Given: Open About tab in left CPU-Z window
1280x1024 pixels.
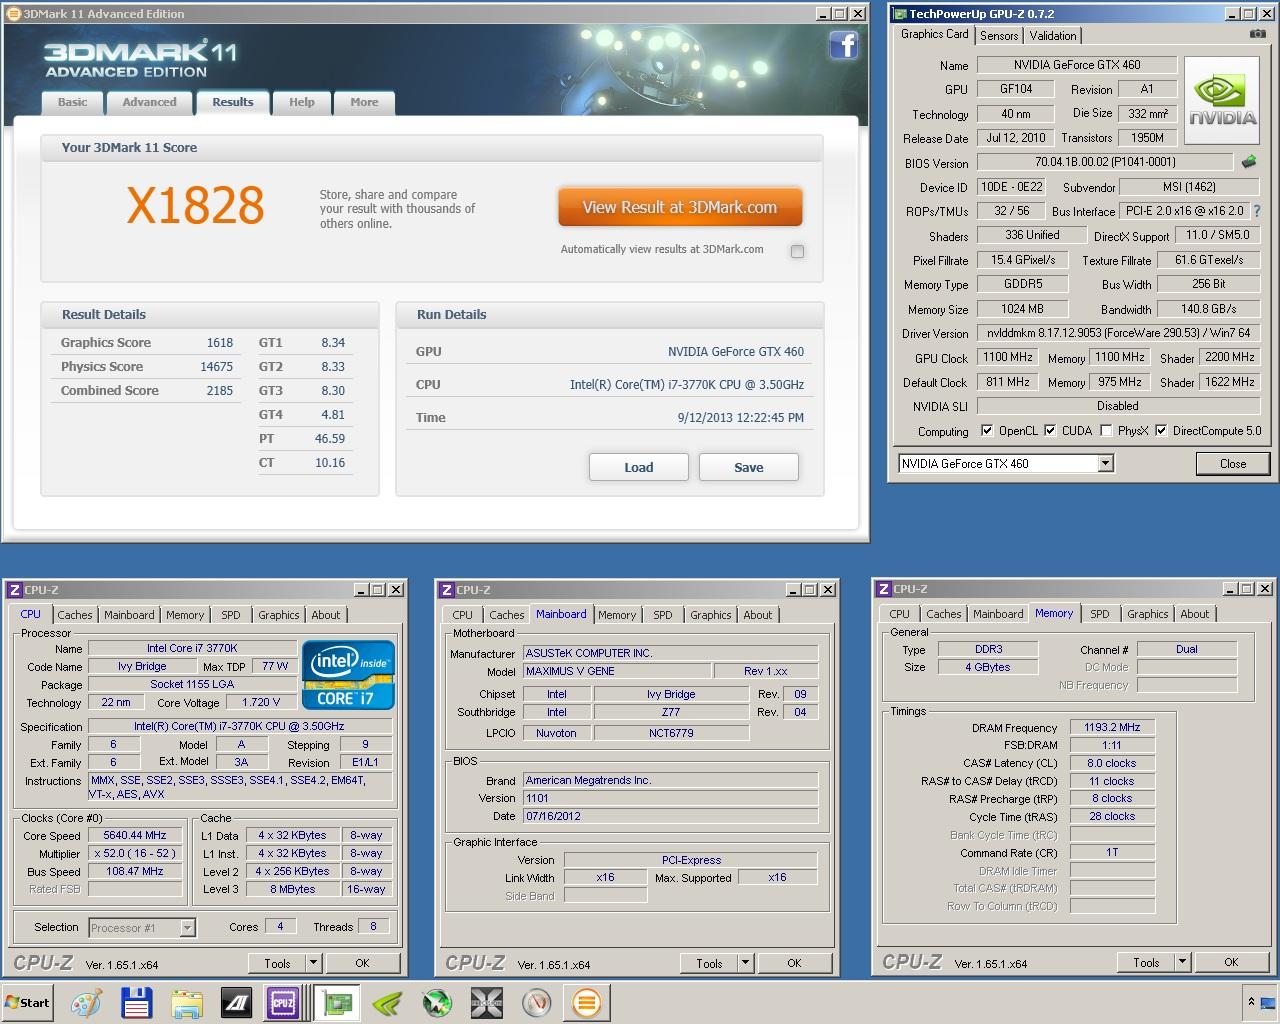Looking at the screenshot, I should pyautogui.click(x=325, y=615).
